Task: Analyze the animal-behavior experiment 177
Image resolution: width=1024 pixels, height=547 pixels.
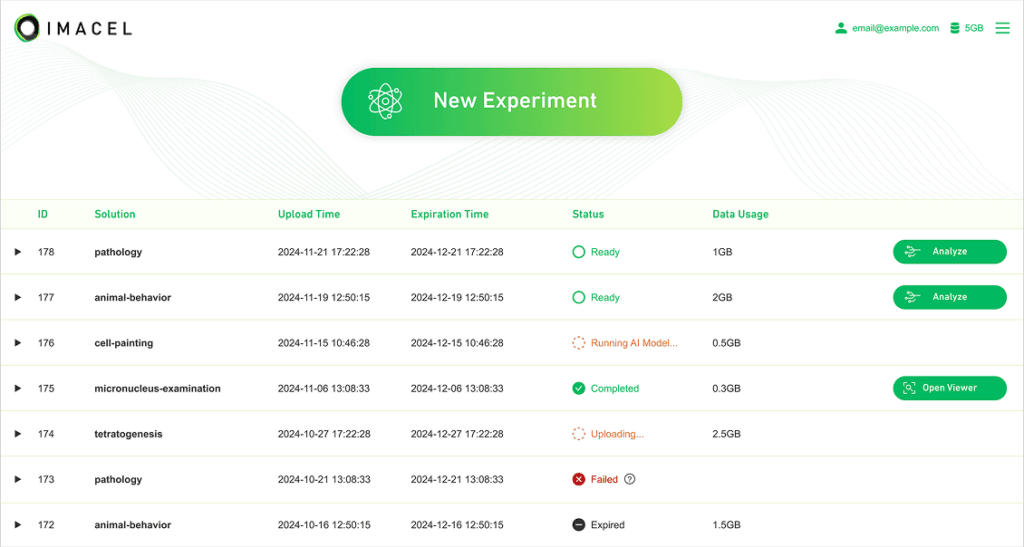Action: coord(949,297)
